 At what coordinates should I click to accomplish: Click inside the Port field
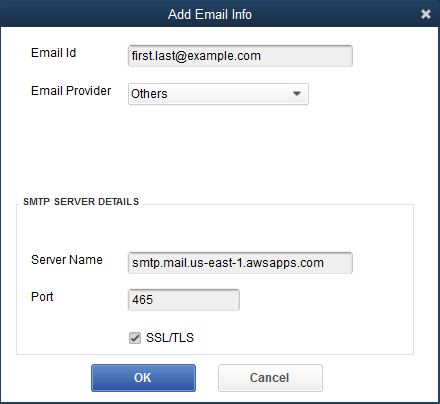184,300
